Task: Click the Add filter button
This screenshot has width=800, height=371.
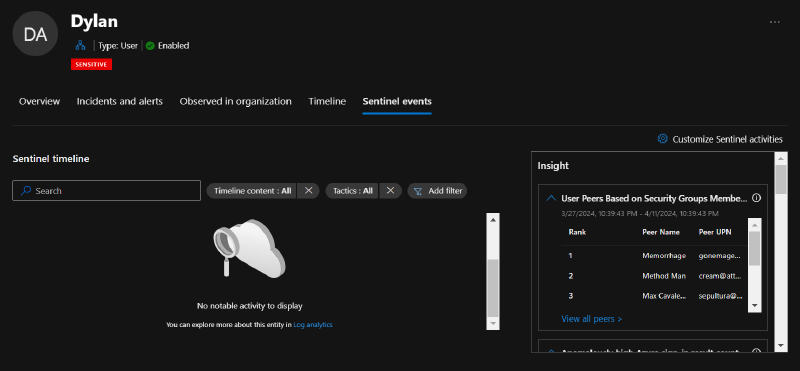Action: 437,191
